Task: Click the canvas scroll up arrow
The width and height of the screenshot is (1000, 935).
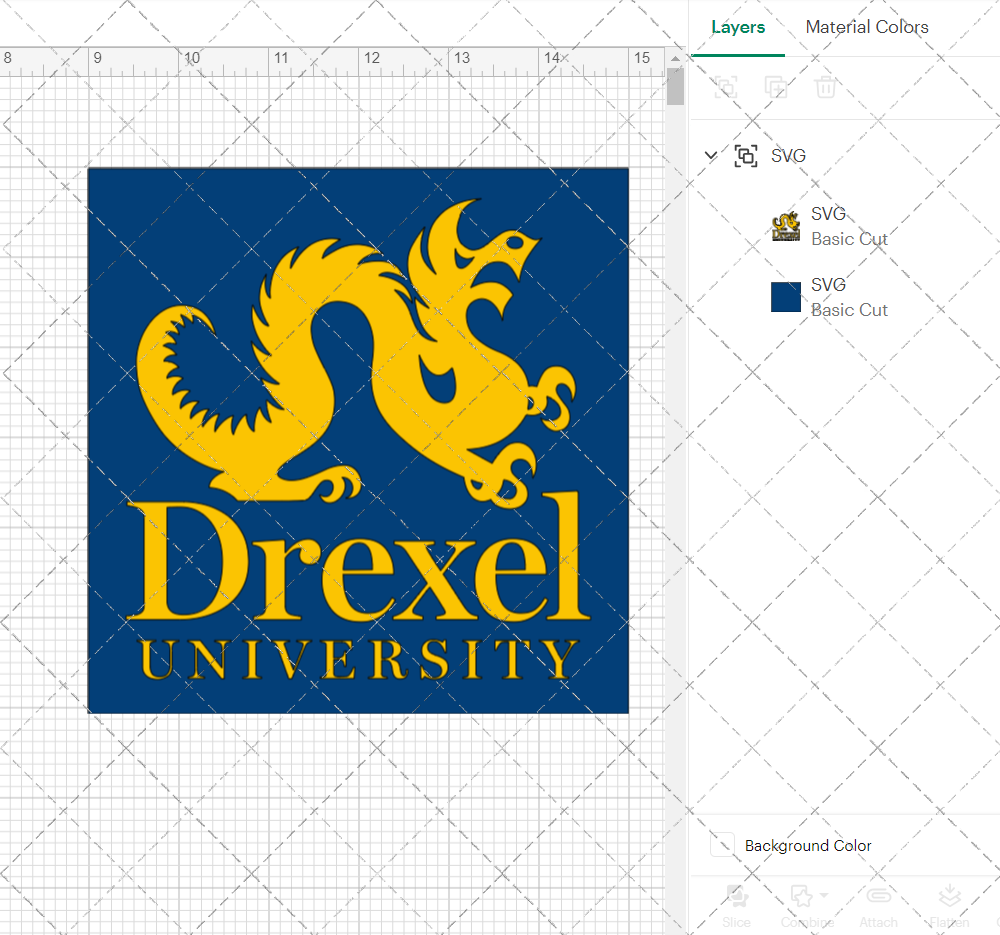Action: click(675, 59)
